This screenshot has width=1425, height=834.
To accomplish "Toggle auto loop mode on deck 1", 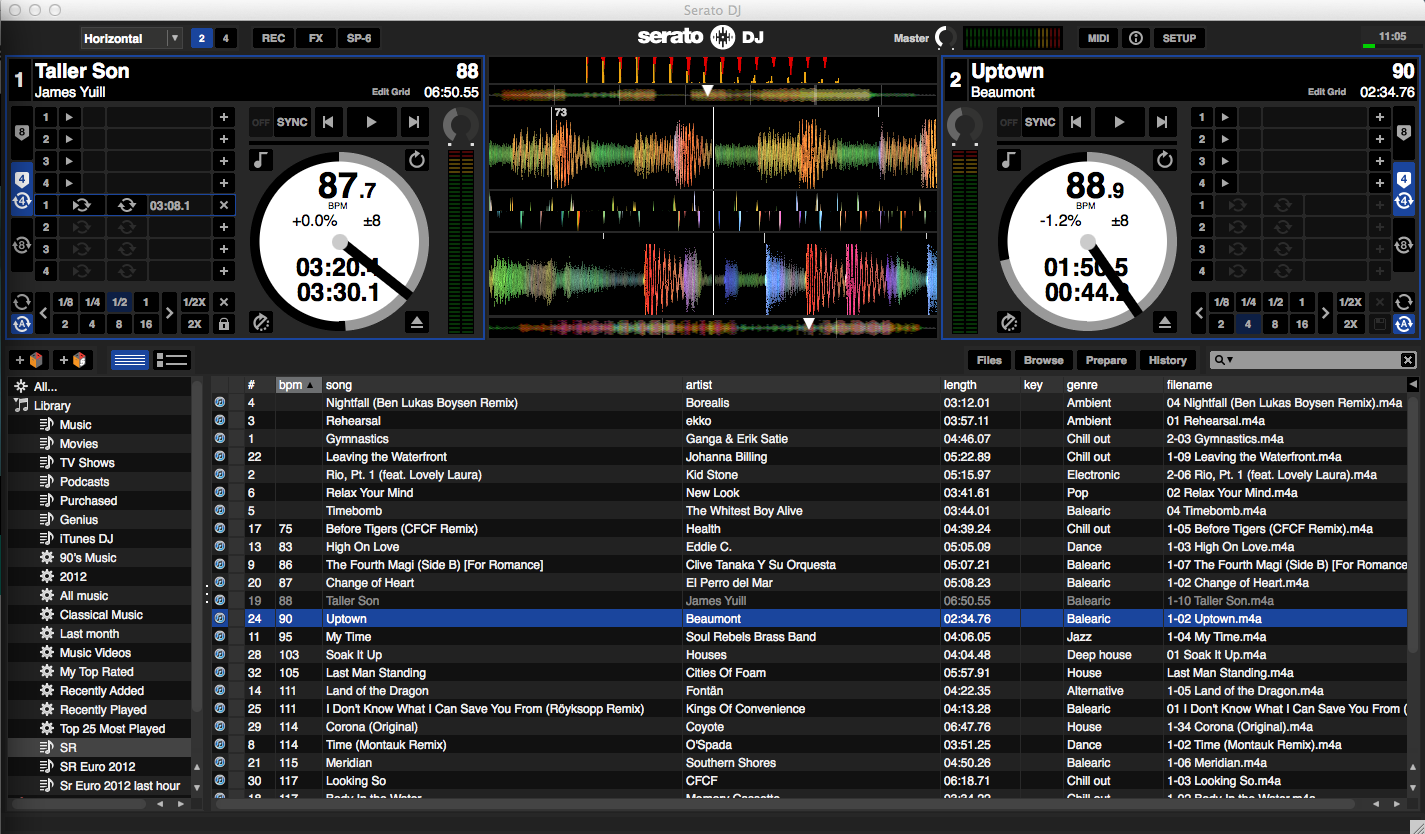I will pos(21,323).
